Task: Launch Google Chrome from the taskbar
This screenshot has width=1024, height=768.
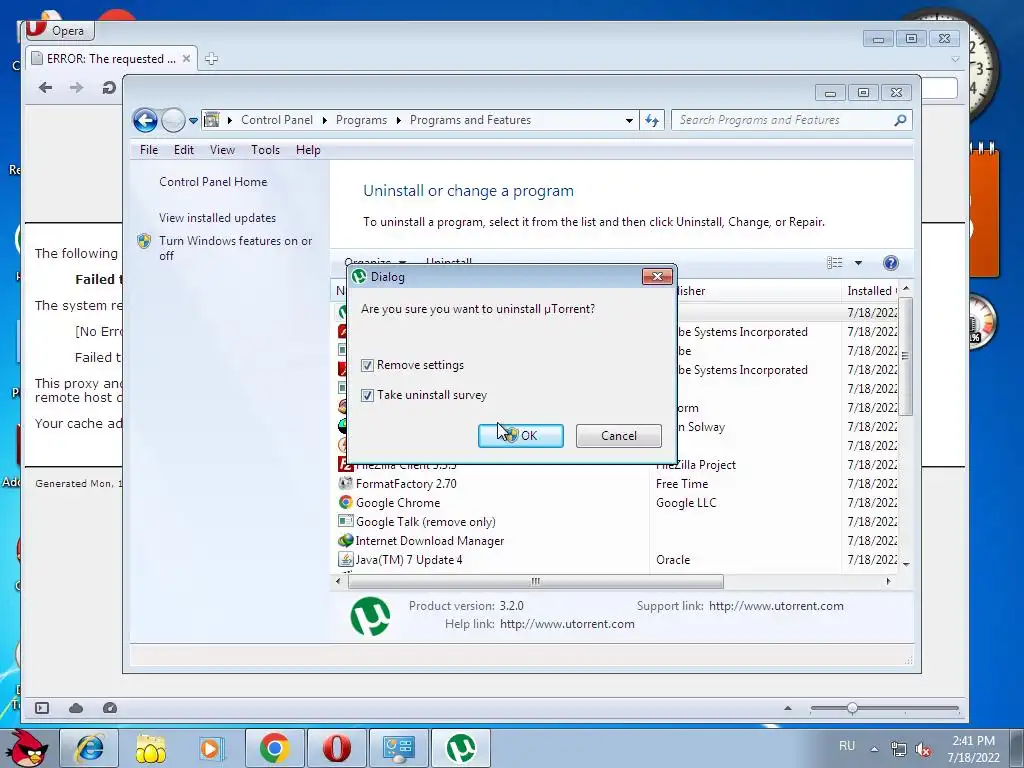Action: [274, 748]
